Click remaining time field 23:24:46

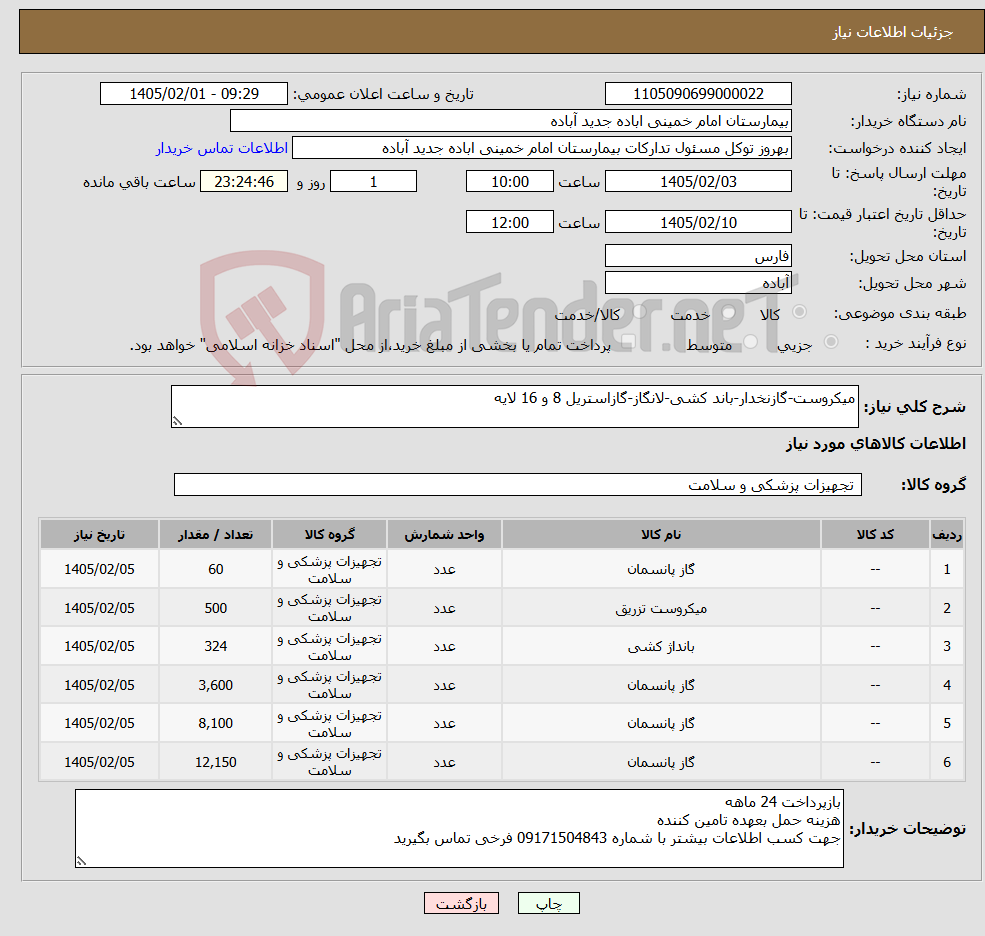tap(244, 182)
